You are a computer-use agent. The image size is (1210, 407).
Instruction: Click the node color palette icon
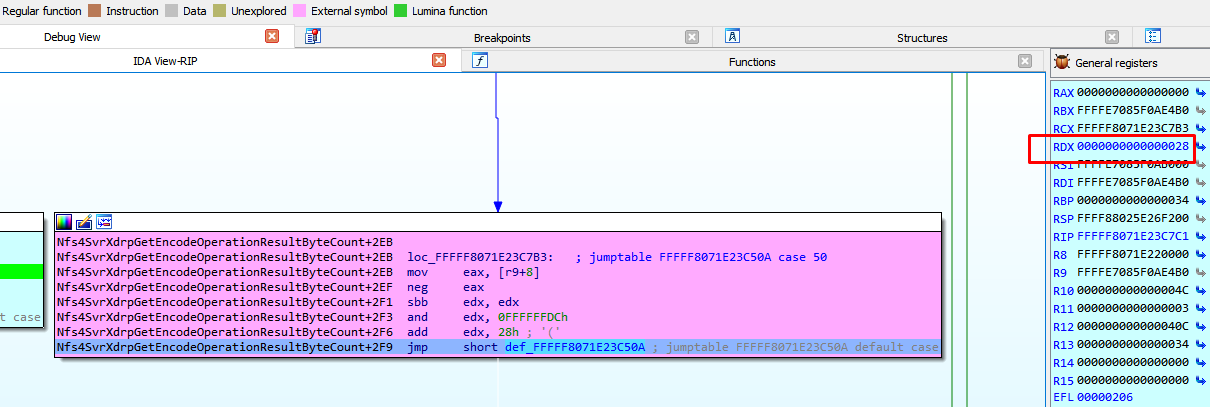pos(64,222)
